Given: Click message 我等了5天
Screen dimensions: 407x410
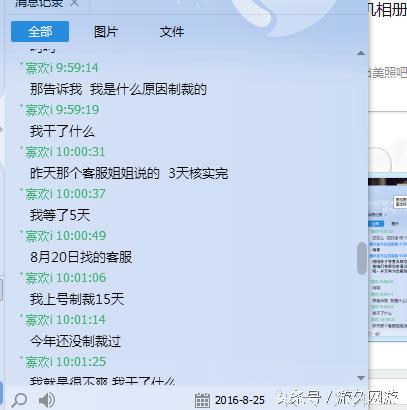Looking at the screenshot, I should 60,215.
